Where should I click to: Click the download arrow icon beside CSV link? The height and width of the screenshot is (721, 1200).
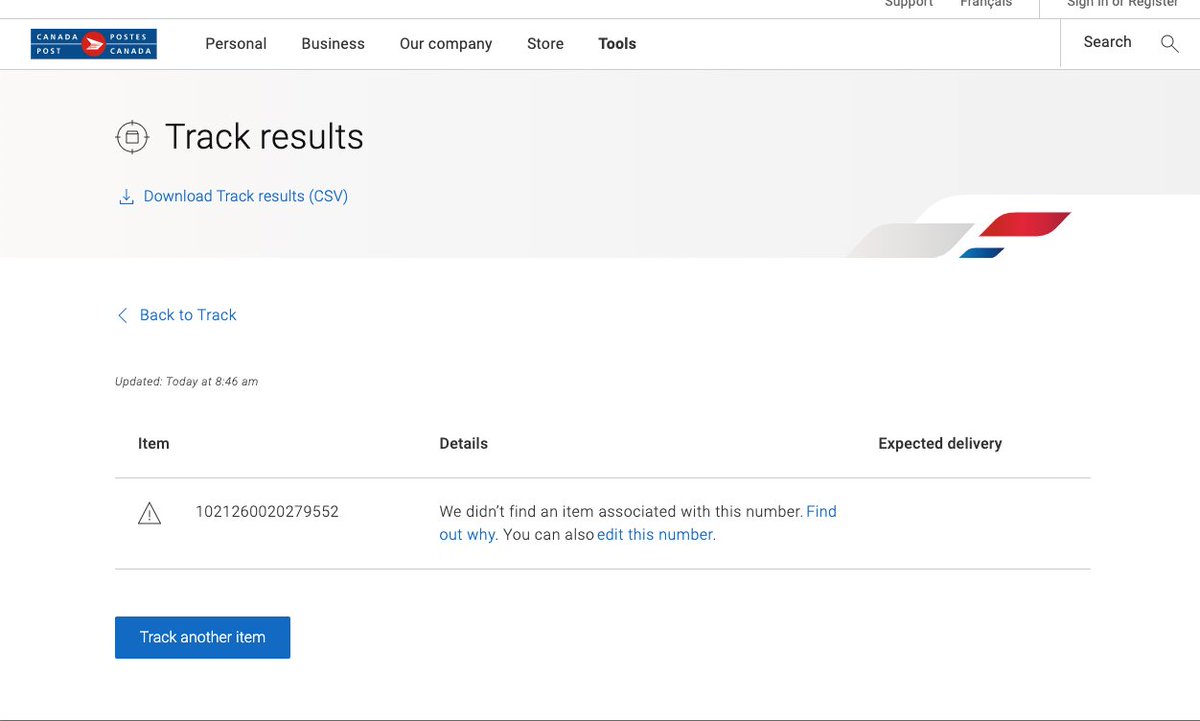point(126,197)
